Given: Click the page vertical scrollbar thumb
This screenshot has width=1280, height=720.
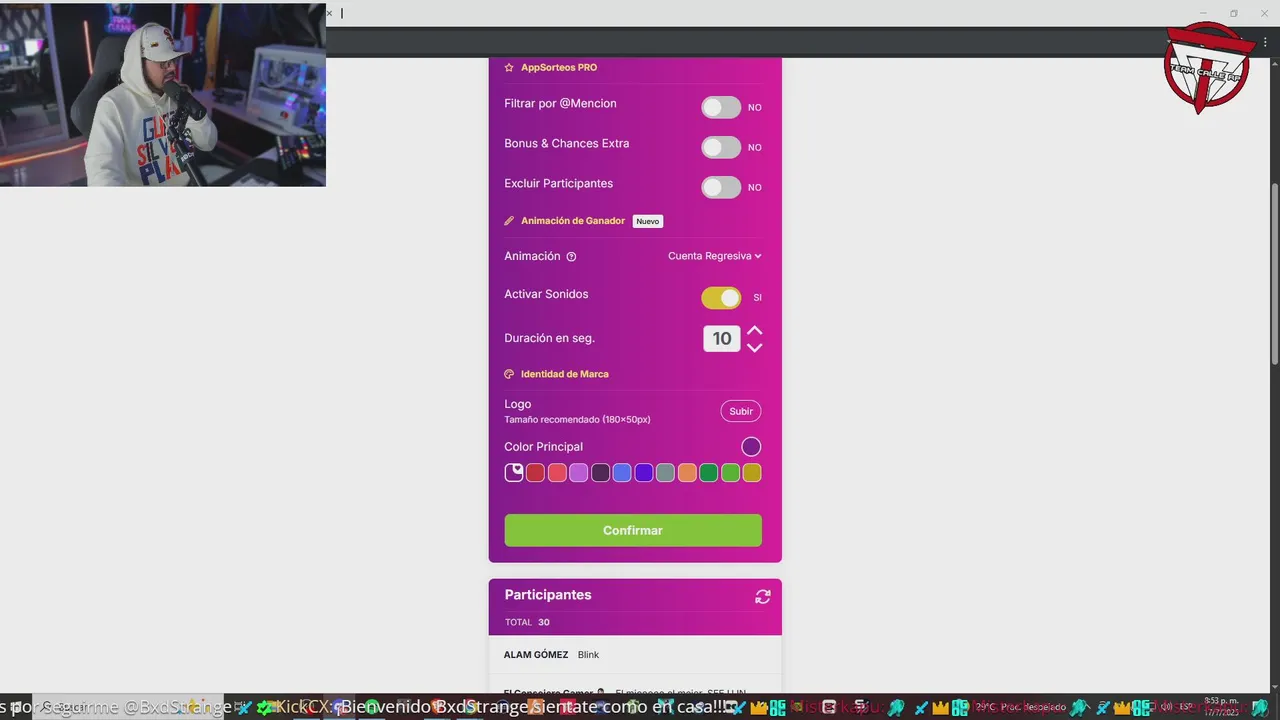Looking at the screenshot, I should coord(1274,274).
